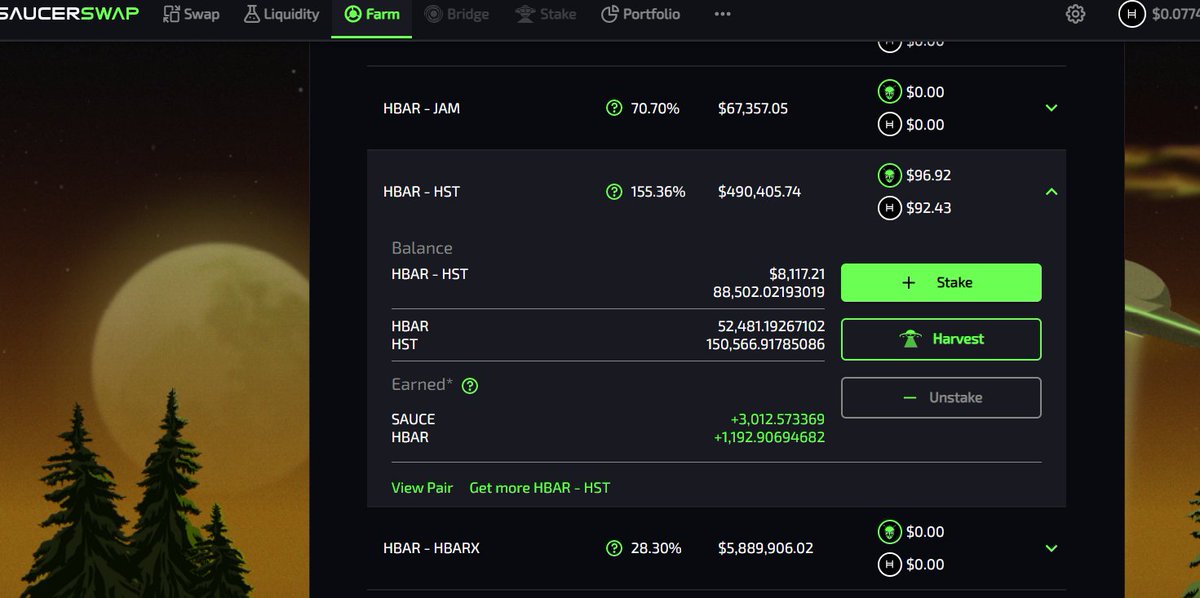
Task: Click the help icon beside 155.36% APR
Action: point(614,191)
